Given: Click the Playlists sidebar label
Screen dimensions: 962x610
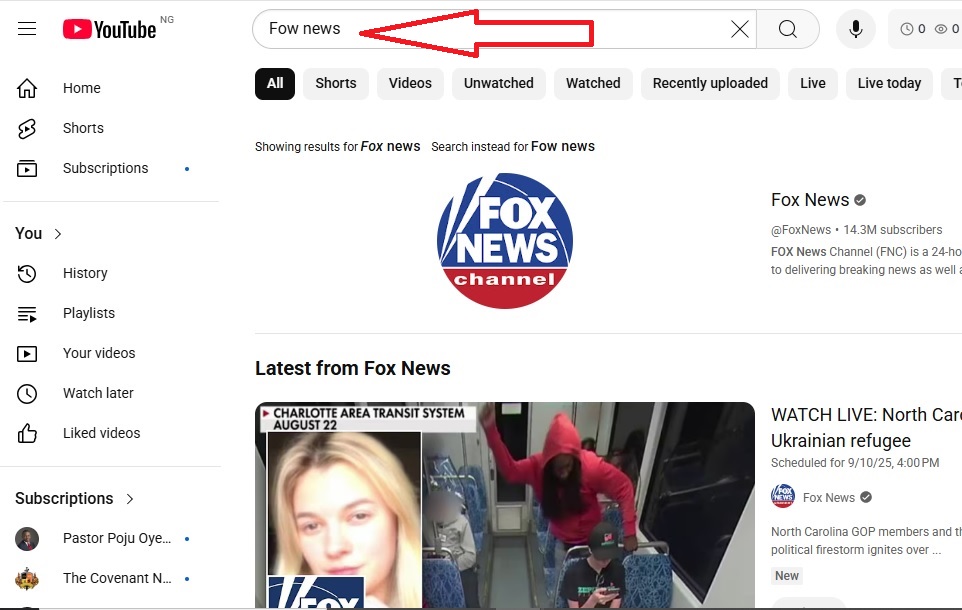Looking at the screenshot, I should pos(89,314).
